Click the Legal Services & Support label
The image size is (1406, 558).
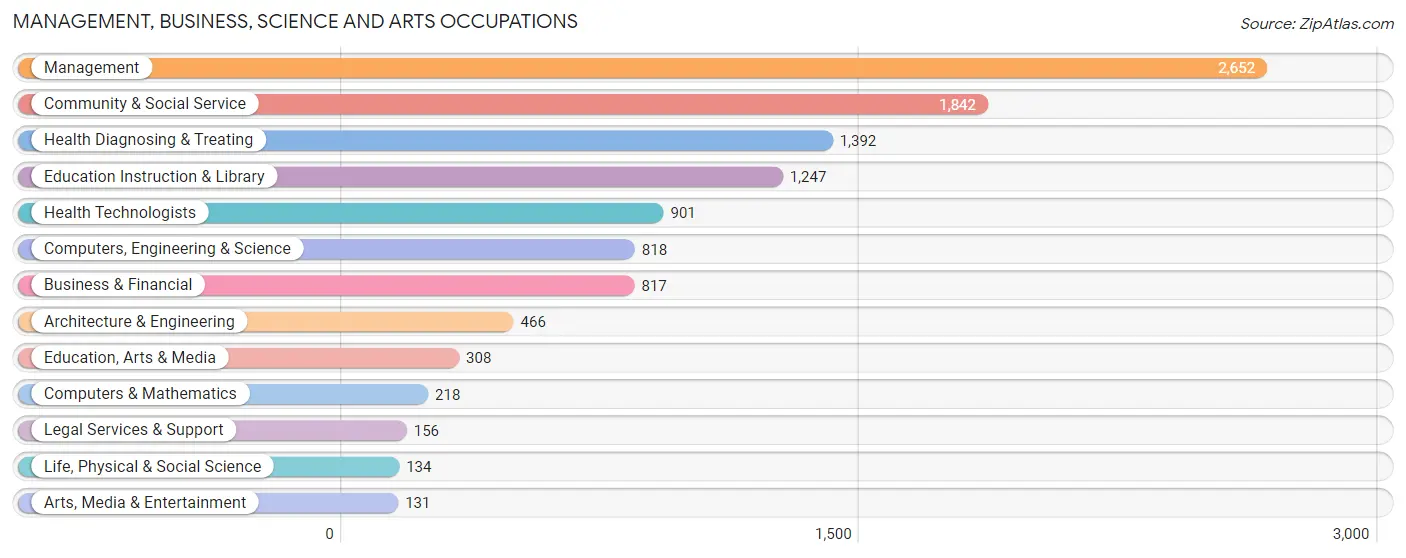tap(134, 430)
